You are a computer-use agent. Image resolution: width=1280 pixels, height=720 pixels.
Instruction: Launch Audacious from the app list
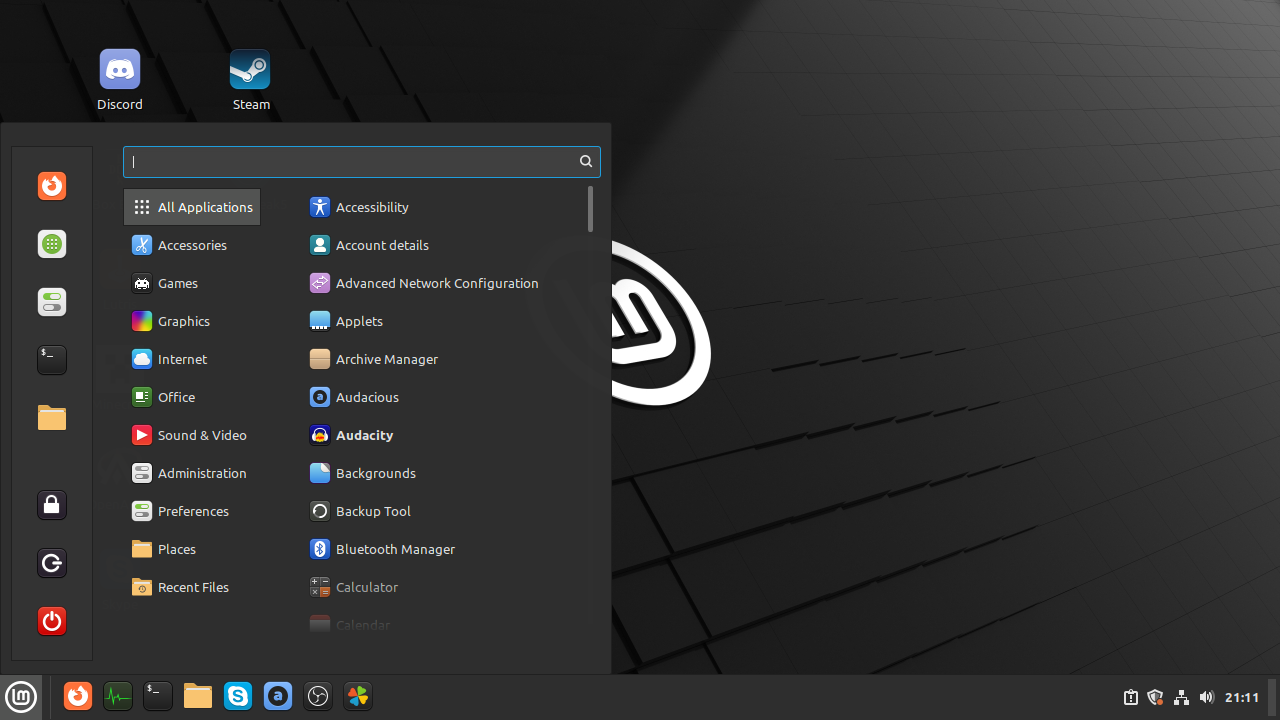pyautogui.click(x=443, y=397)
